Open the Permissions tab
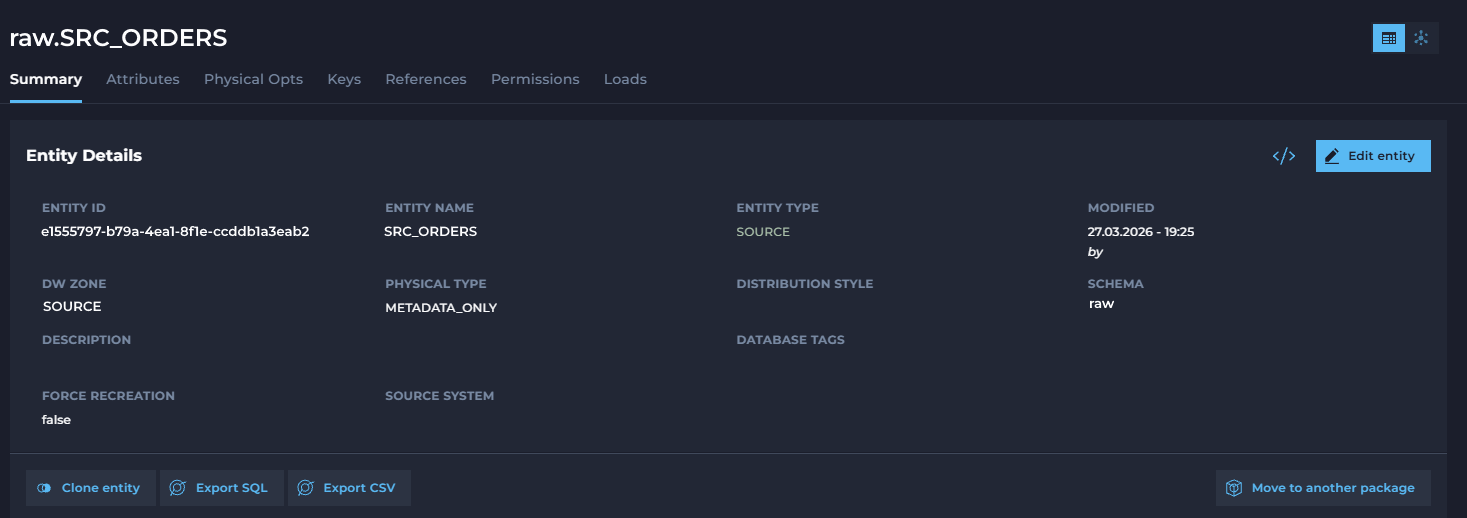1467x518 pixels. tap(535, 79)
